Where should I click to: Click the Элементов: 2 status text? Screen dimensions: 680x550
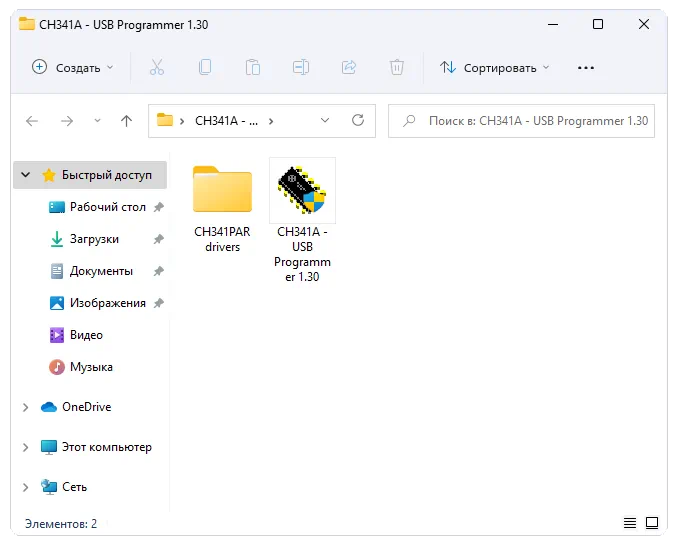pyautogui.click(x=61, y=524)
